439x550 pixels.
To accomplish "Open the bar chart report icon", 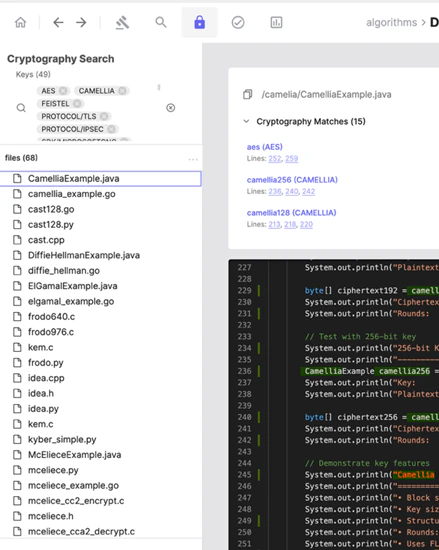I will click(x=276, y=22).
